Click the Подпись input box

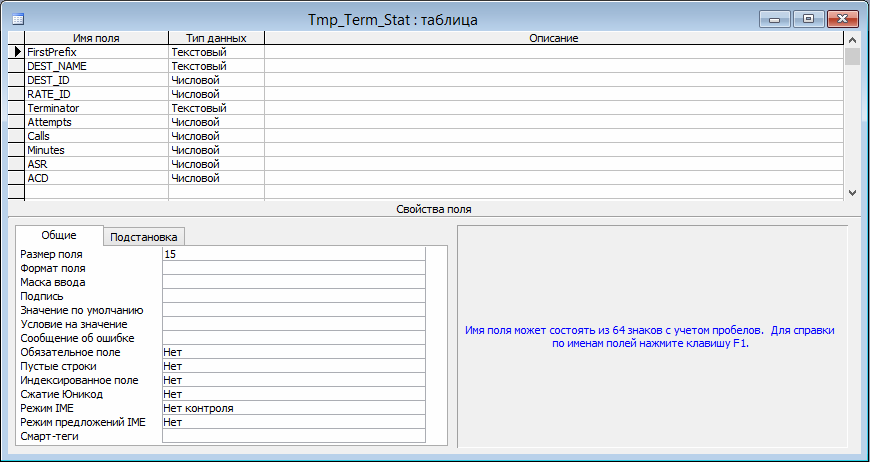[x=294, y=296]
